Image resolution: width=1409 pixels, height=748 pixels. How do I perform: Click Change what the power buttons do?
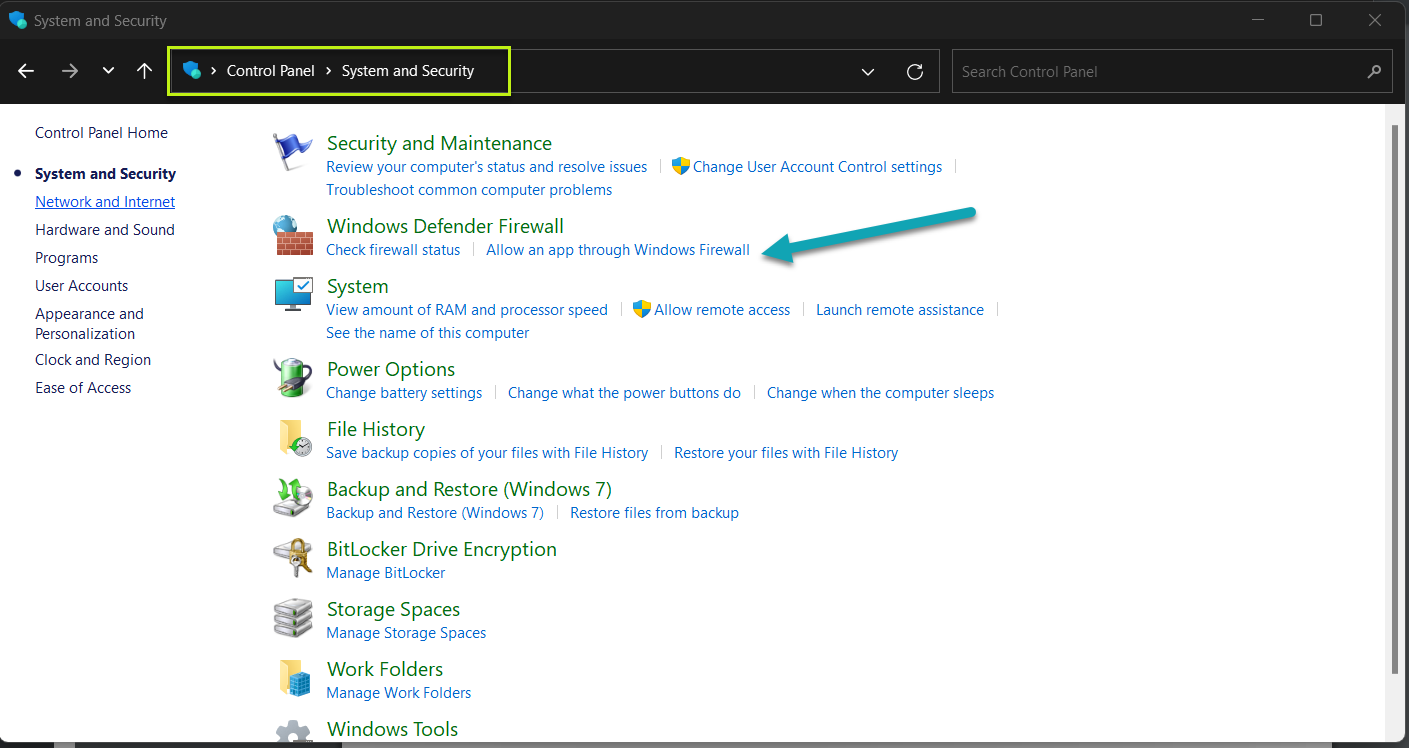pyautogui.click(x=624, y=393)
